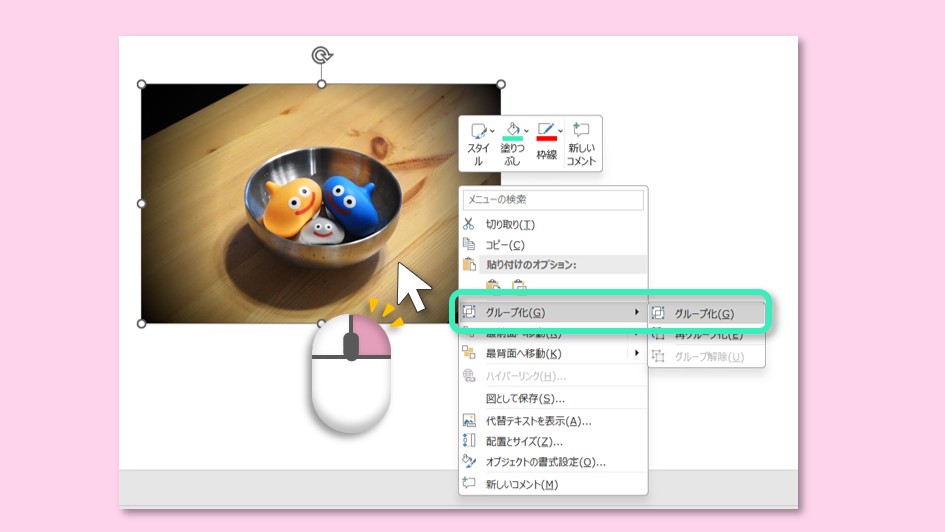Screen dimensions: 945x532
Task: Click the size and position icon
Action: coord(469,440)
